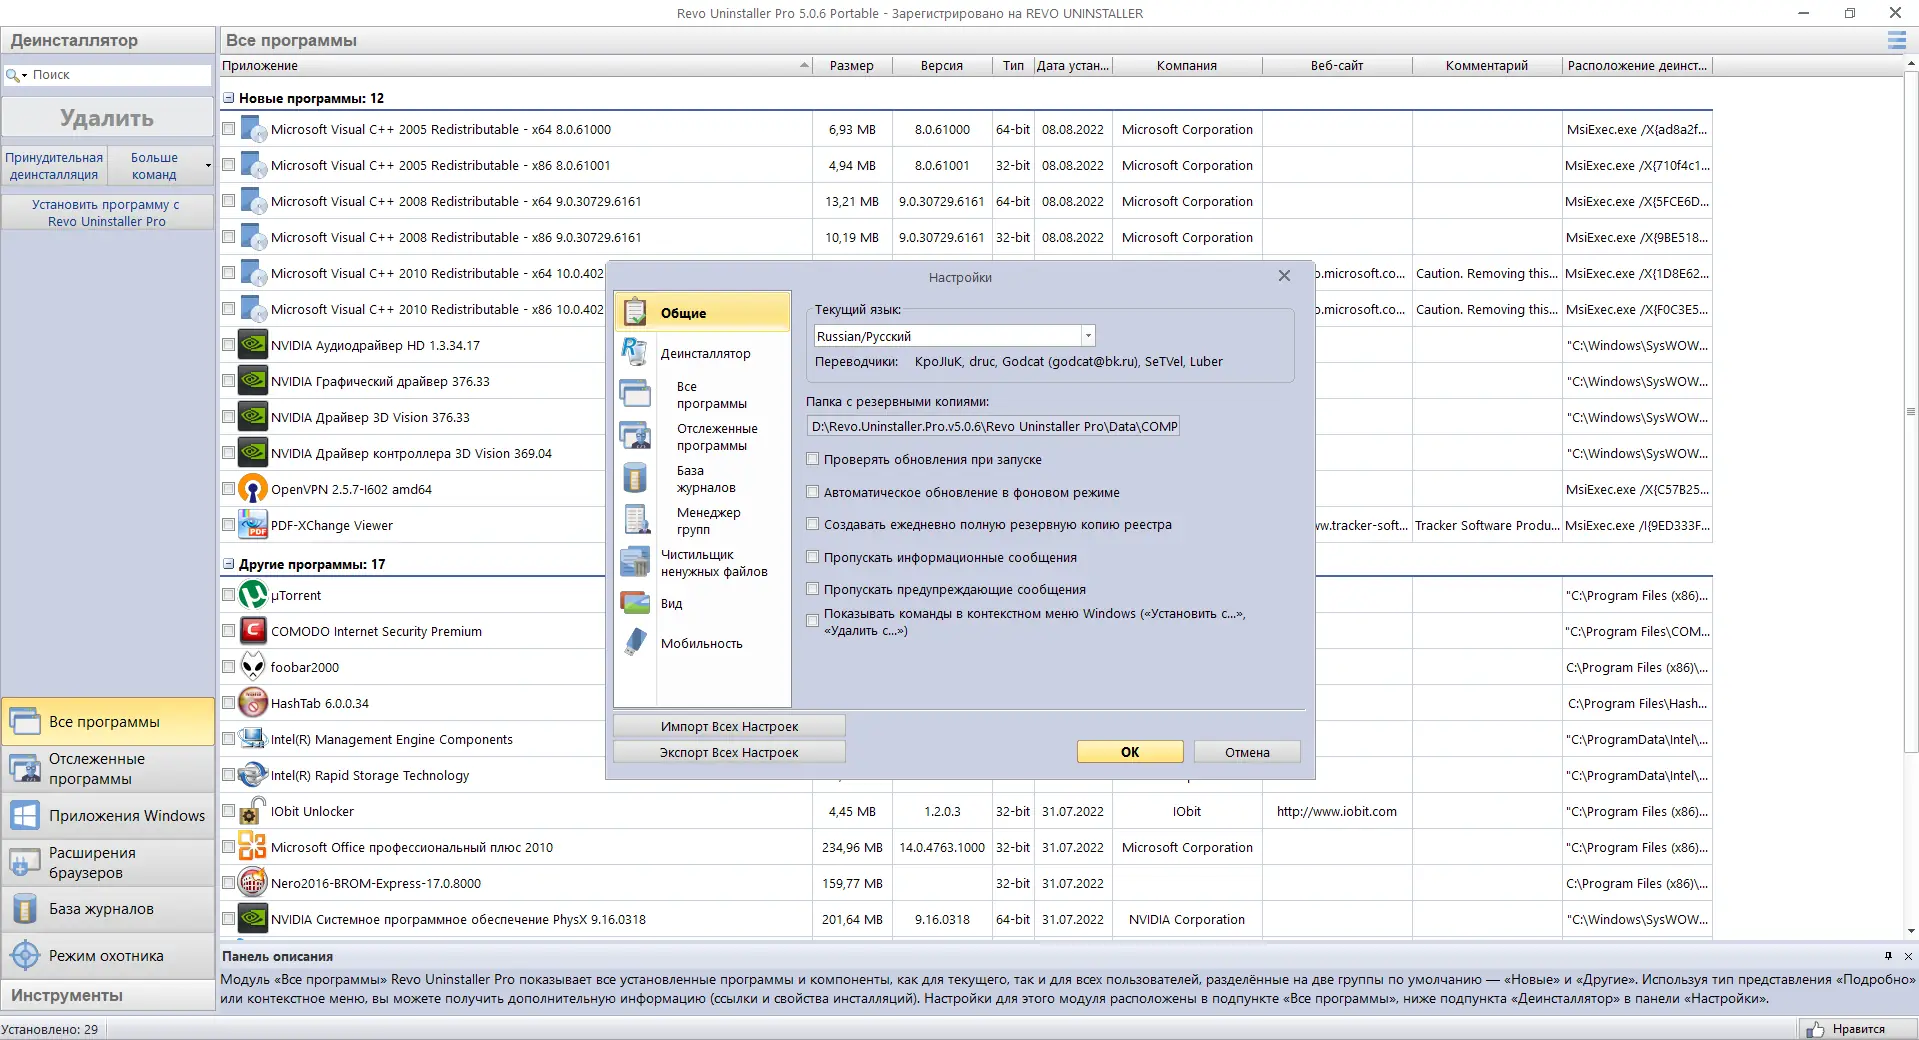
Task: Toggle skip informational messages checkbox
Action: click(x=813, y=557)
